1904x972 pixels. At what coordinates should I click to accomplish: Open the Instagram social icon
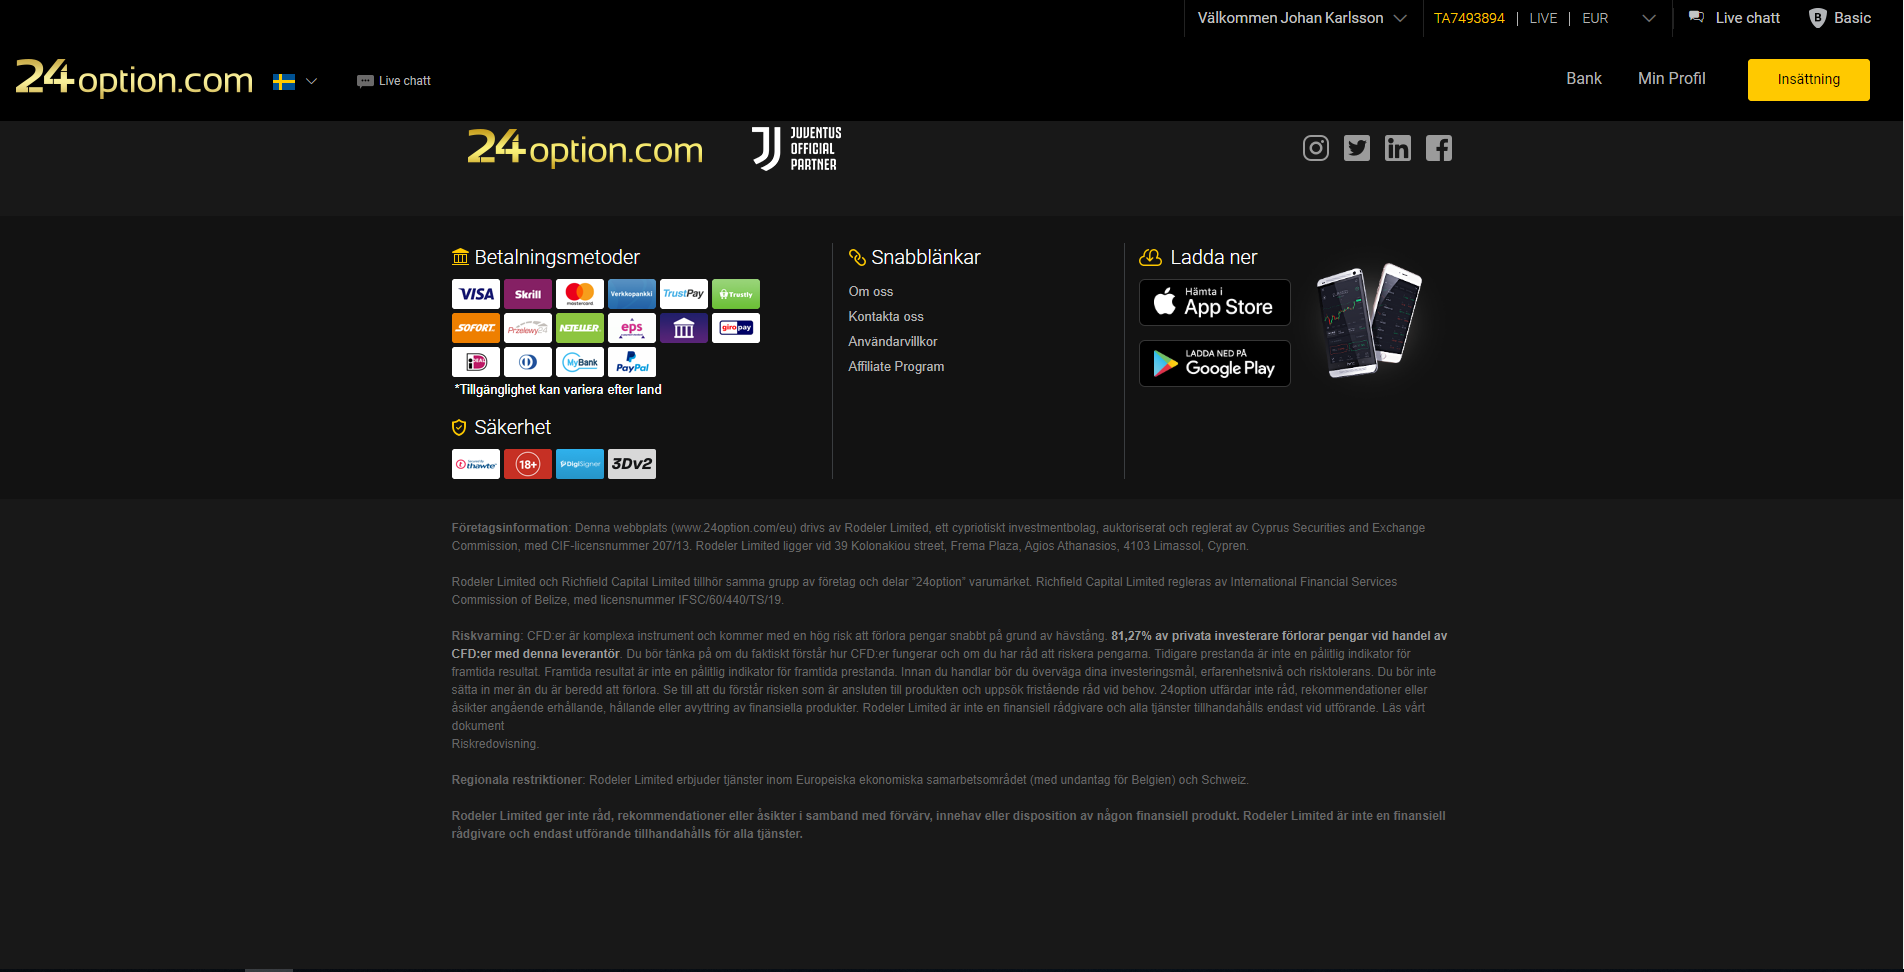(x=1316, y=148)
